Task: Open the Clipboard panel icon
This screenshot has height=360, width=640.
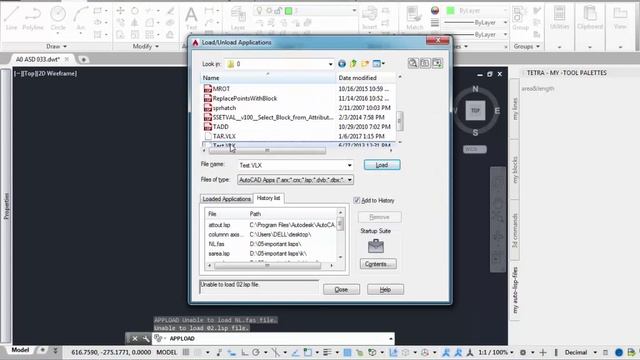Action: [x=590, y=18]
